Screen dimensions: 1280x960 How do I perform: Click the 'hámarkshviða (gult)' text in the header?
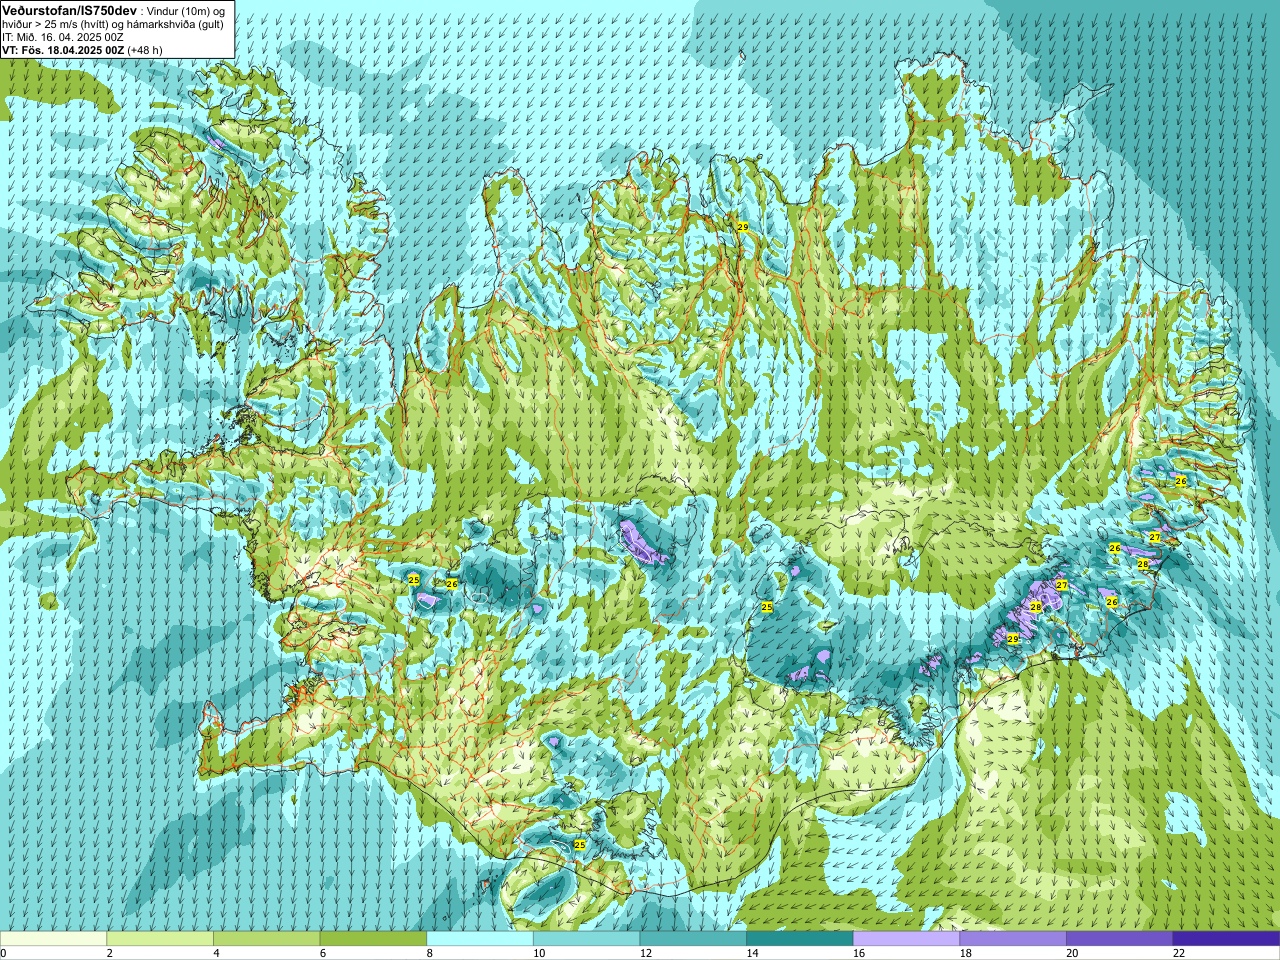(173, 24)
